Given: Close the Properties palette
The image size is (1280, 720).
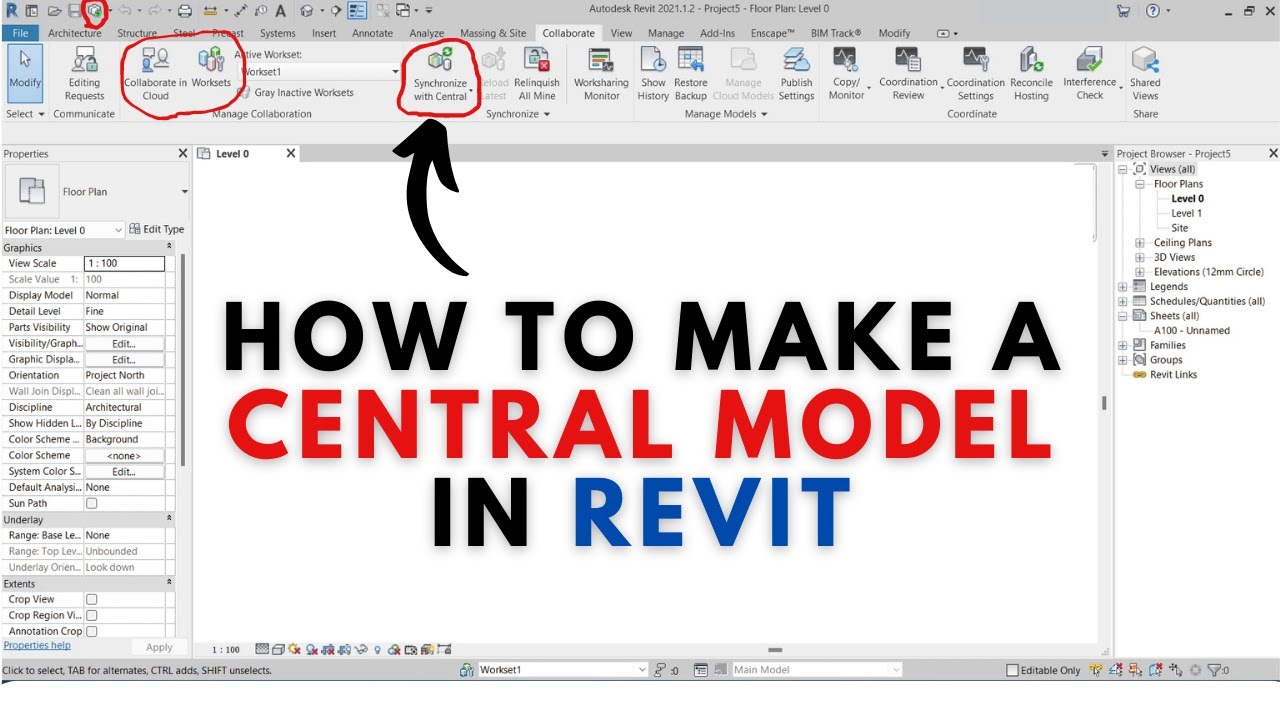Looking at the screenshot, I should (x=183, y=153).
